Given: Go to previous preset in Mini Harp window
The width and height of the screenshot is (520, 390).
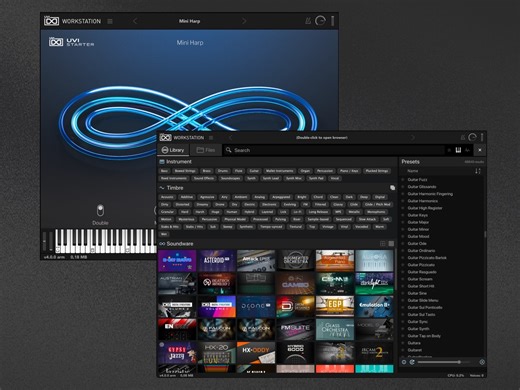Looking at the screenshot, I should tap(135, 21).
